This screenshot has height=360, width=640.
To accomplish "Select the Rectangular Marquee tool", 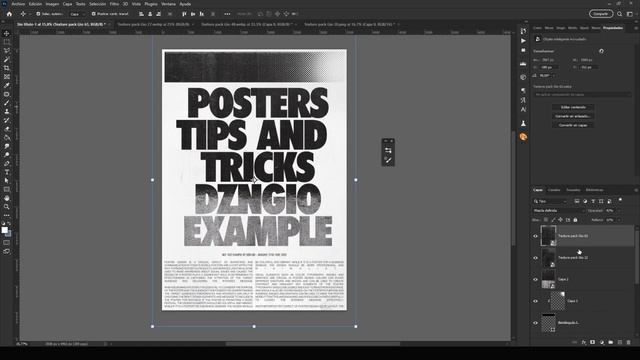I will (7, 42).
